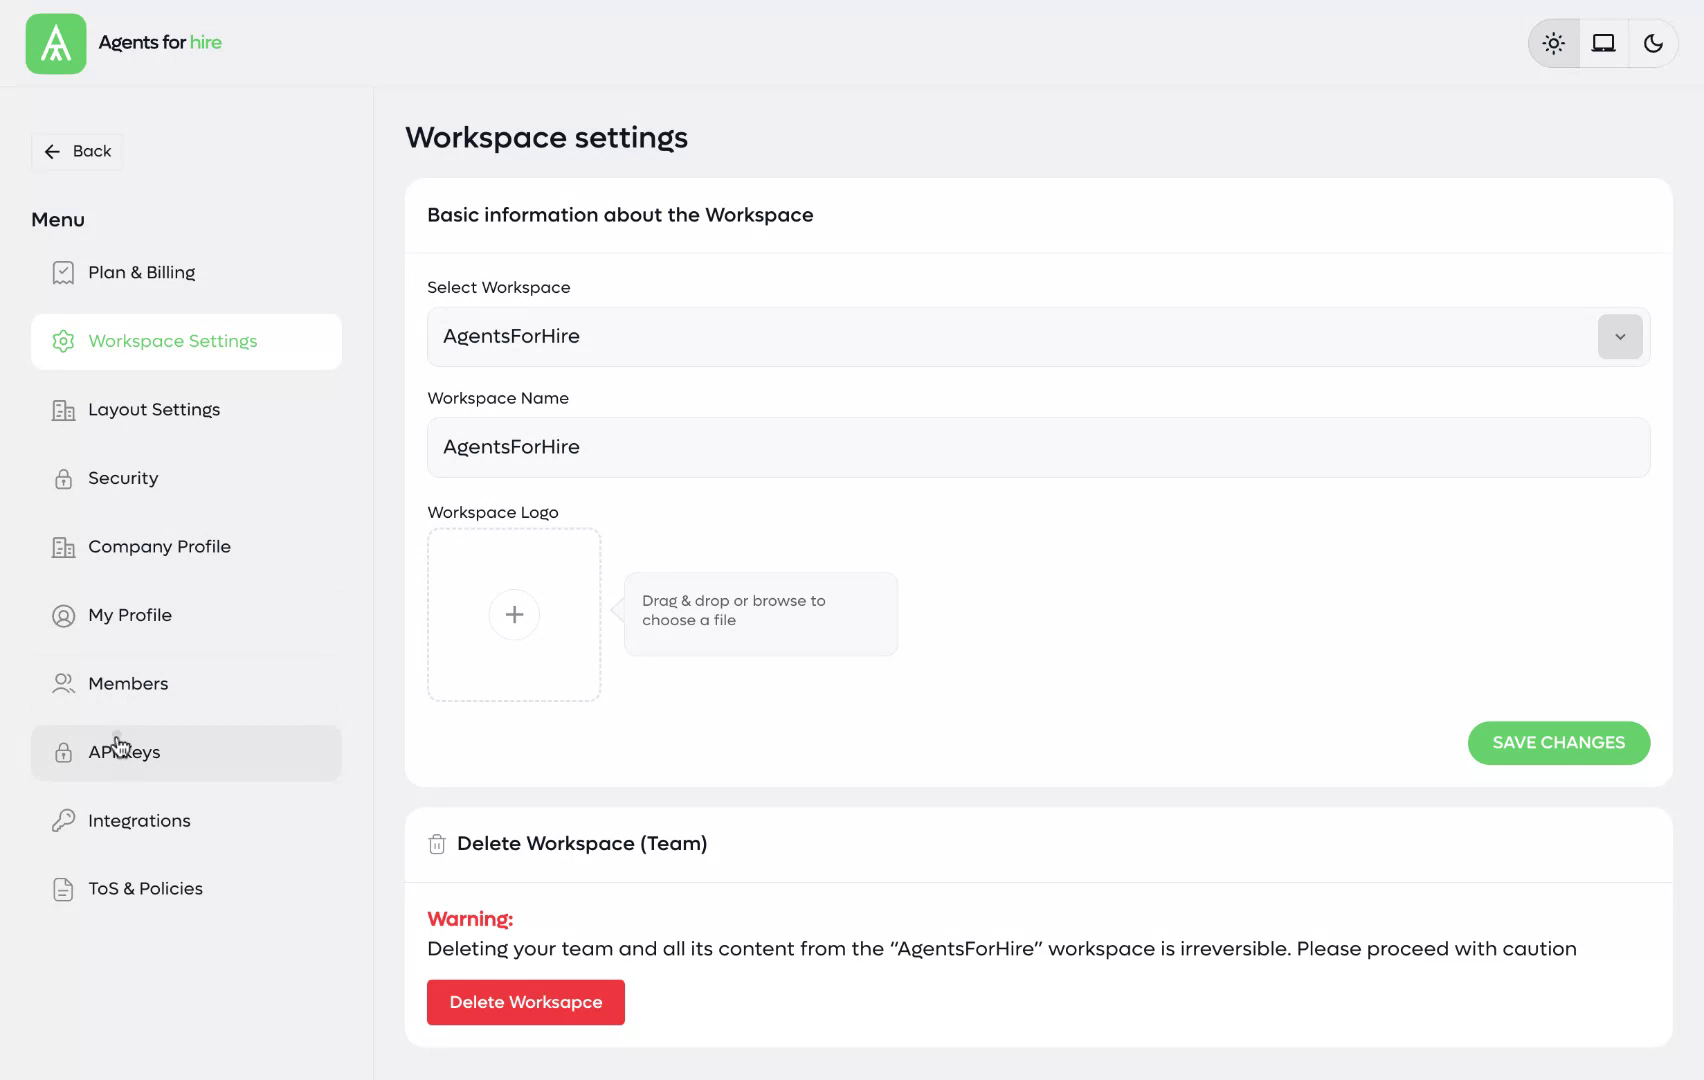Click the Back arrow icon
Viewport: 1704px width, 1080px height.
click(52, 152)
